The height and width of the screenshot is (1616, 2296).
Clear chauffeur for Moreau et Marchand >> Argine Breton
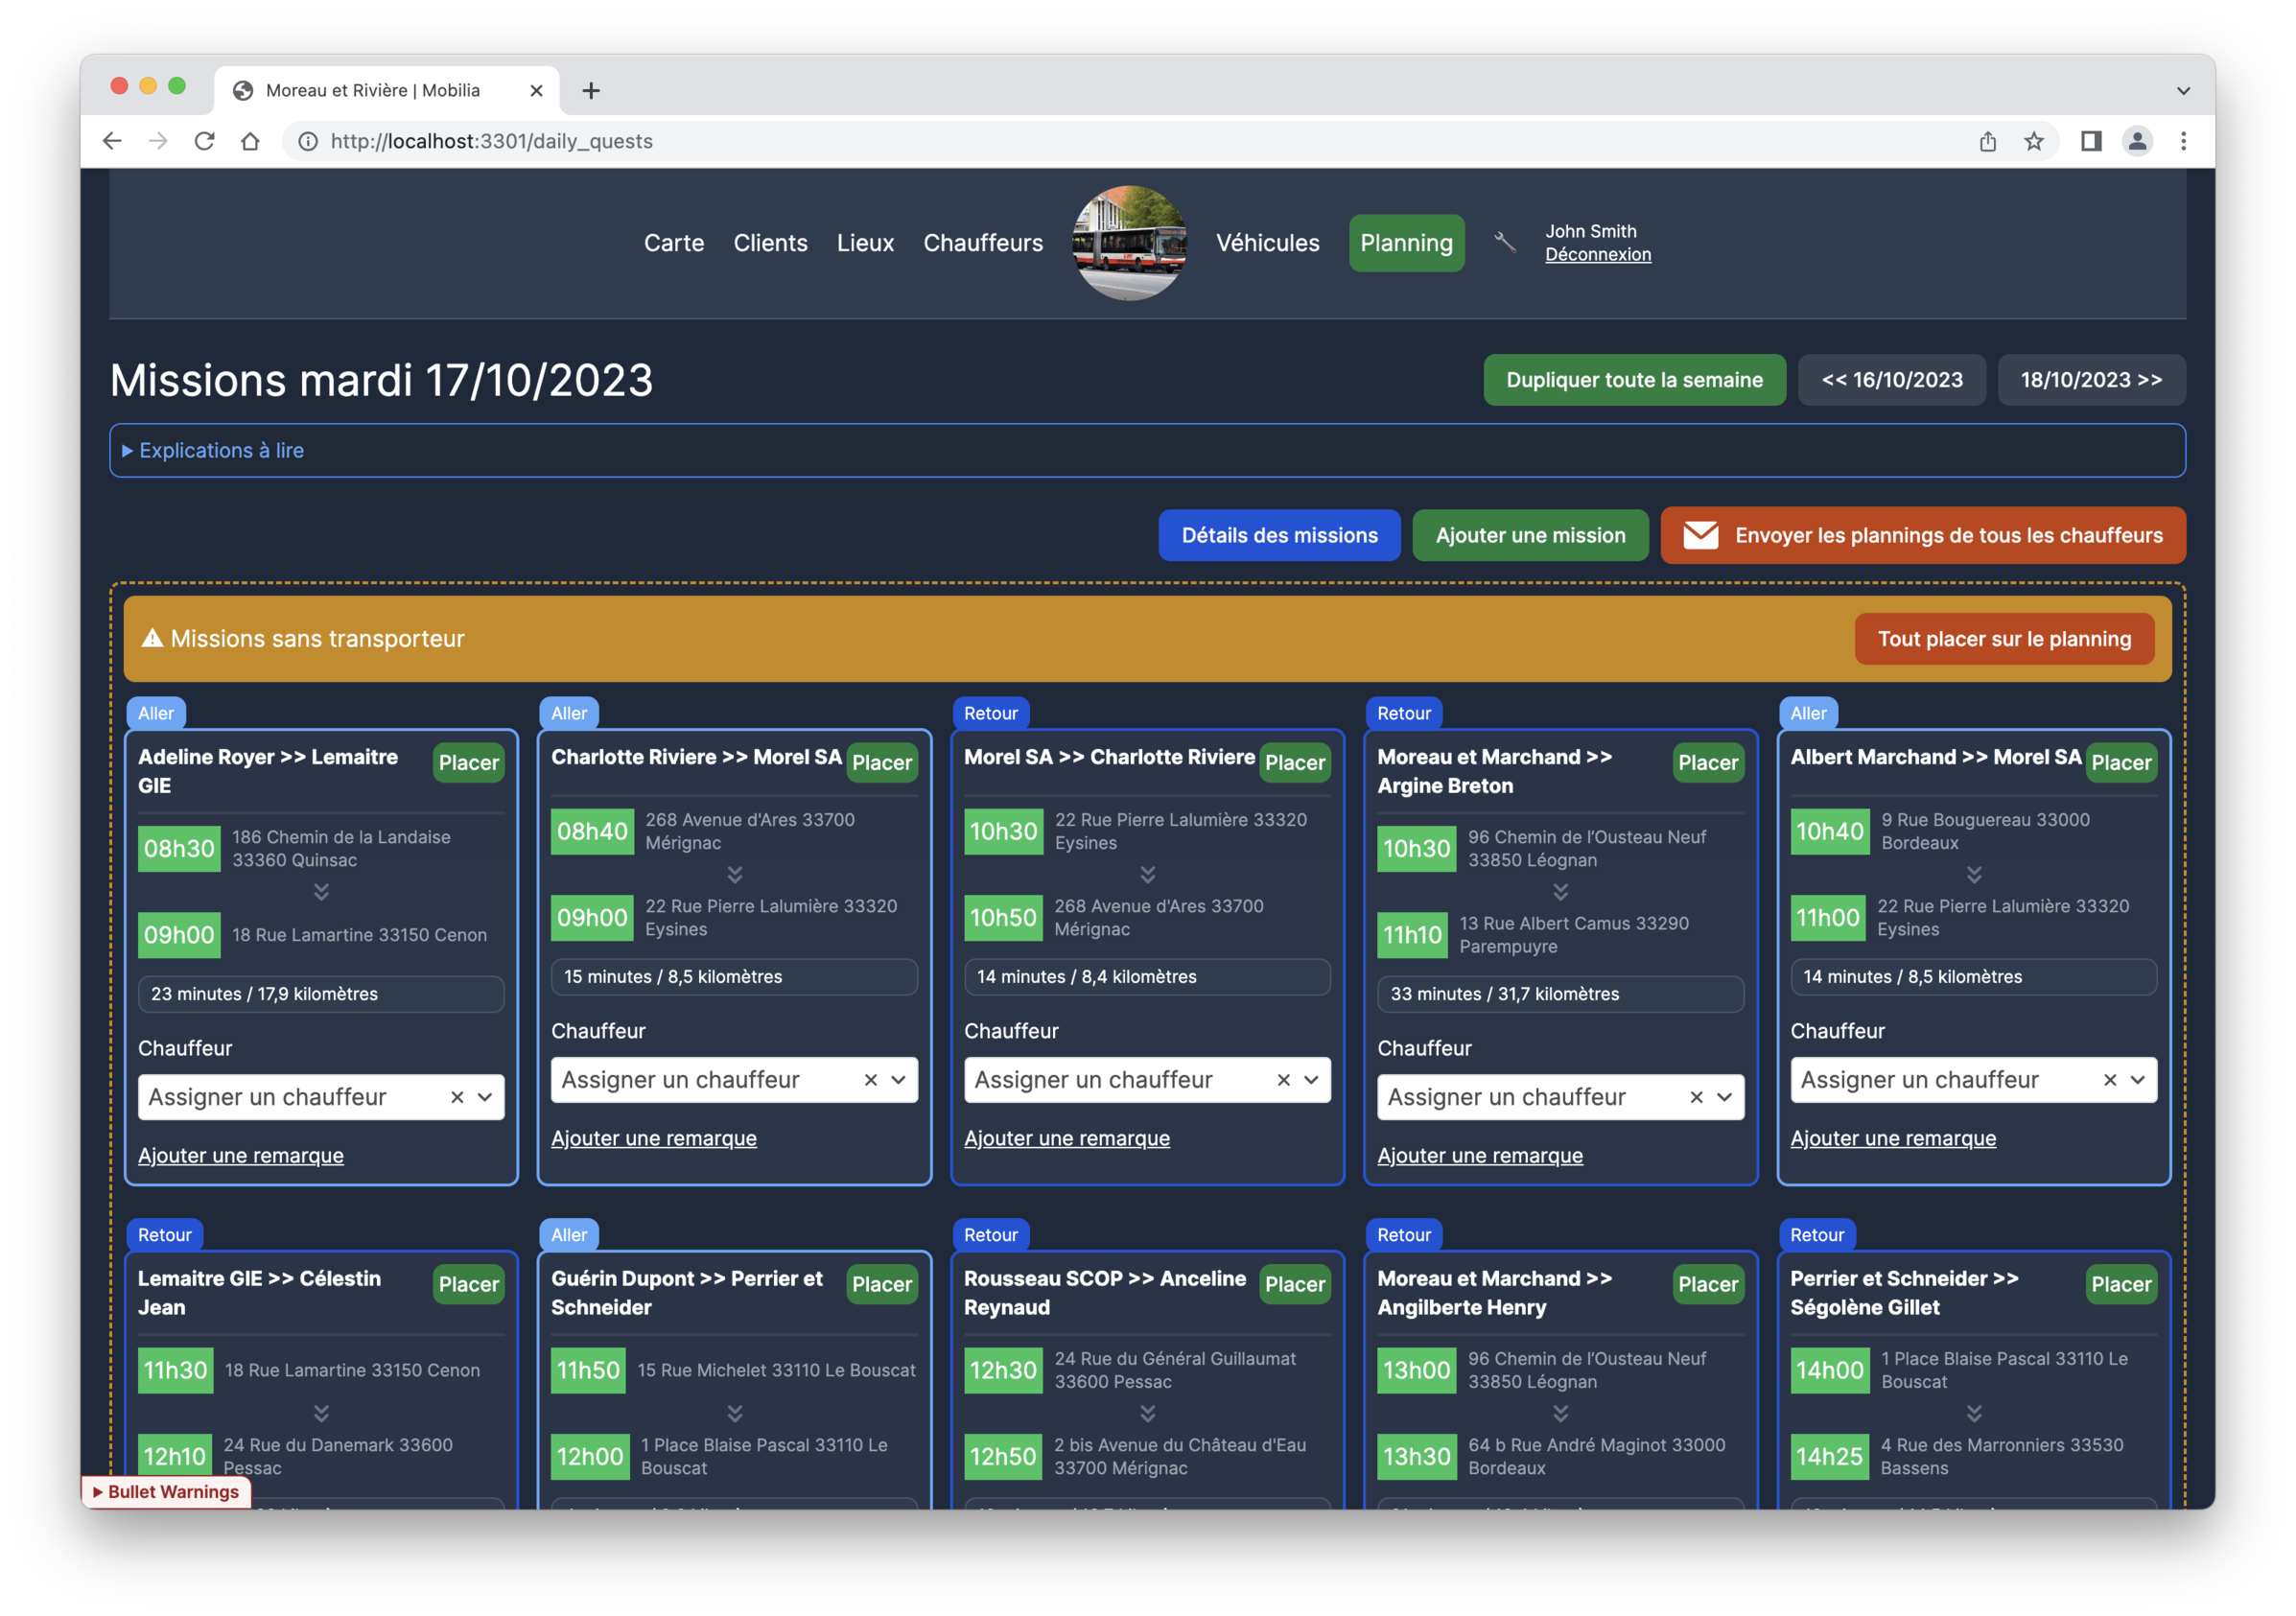[1696, 1097]
